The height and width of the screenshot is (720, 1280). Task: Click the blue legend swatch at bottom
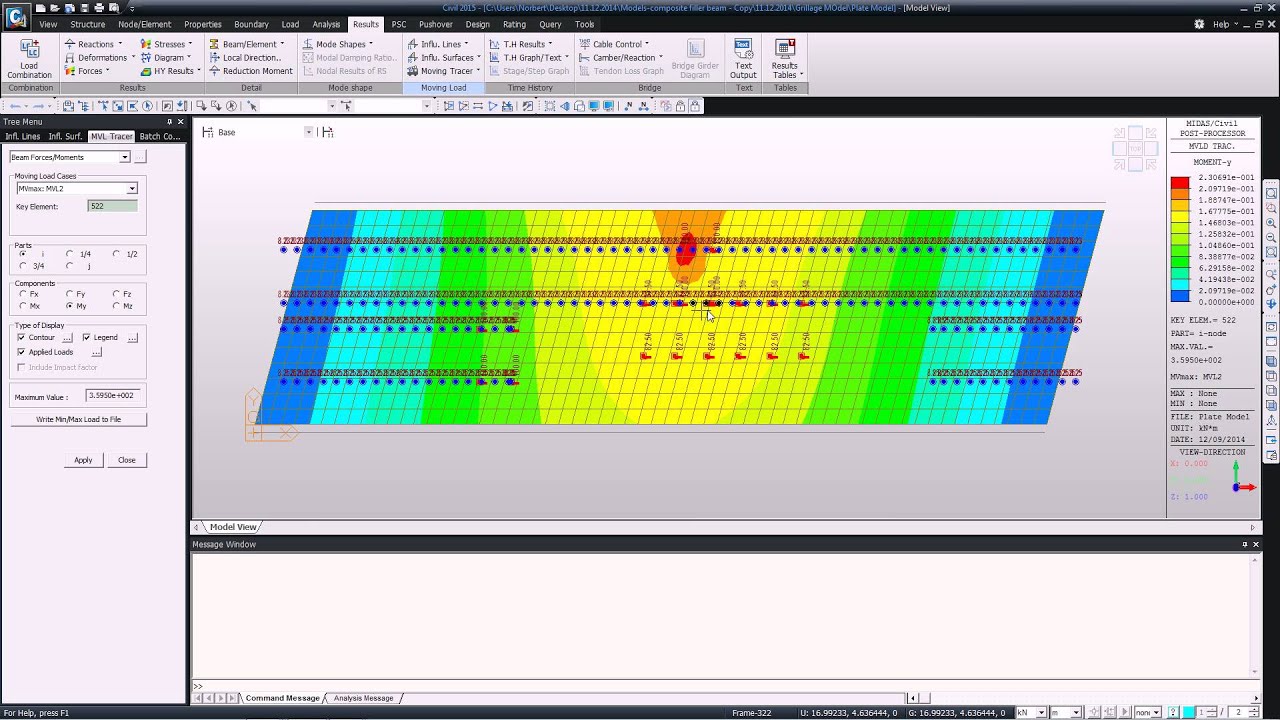tap(1180, 296)
